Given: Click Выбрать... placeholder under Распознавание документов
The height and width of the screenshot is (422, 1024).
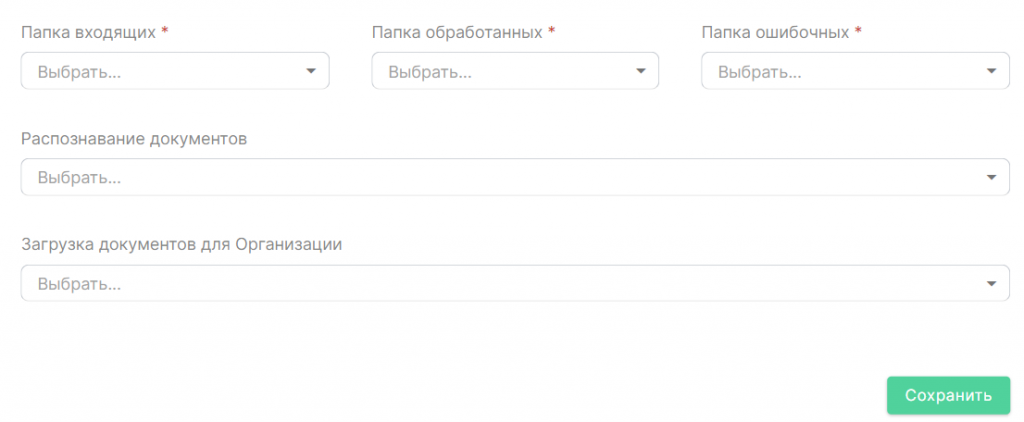Looking at the screenshot, I should (79, 178).
